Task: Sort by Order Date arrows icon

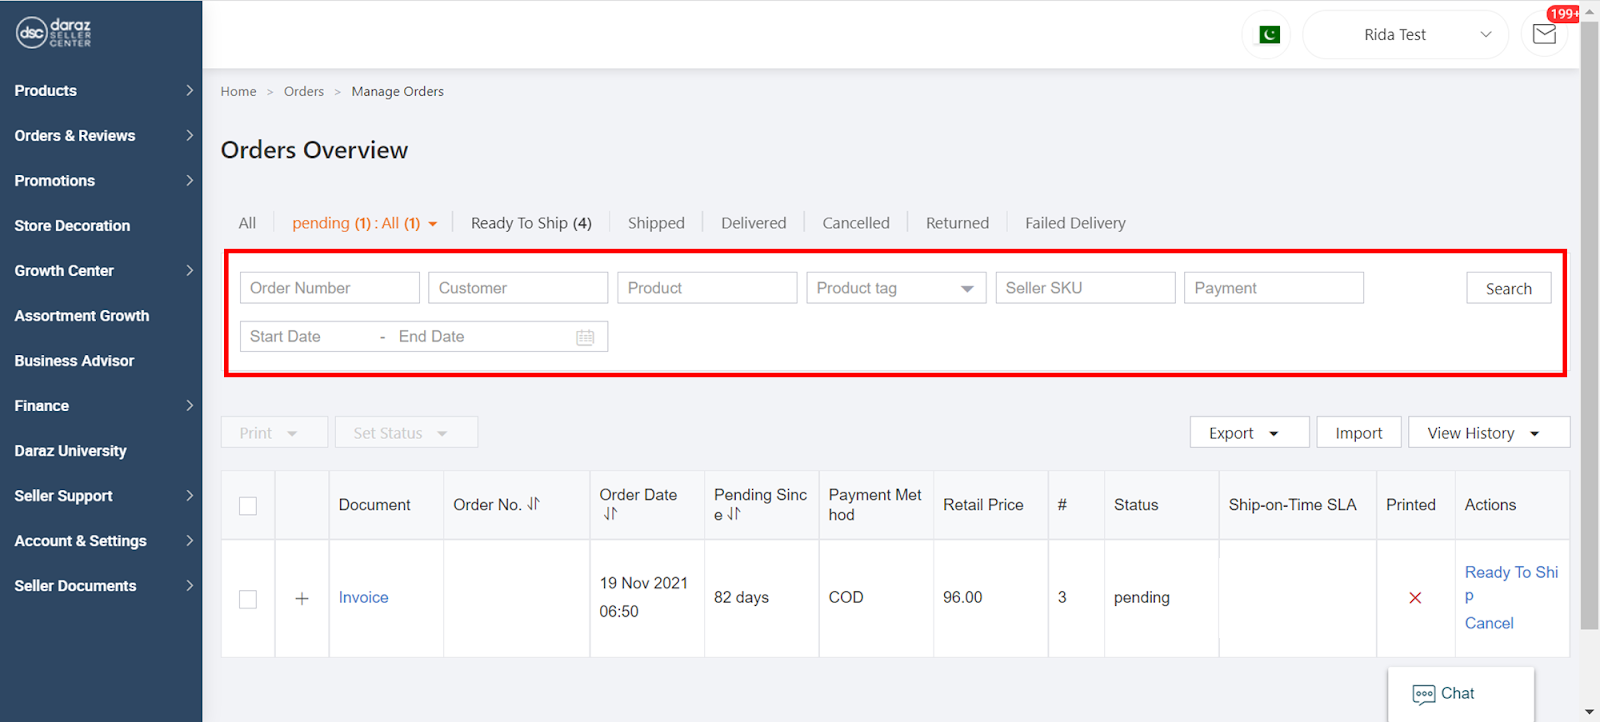Action: pyautogui.click(x=610, y=514)
